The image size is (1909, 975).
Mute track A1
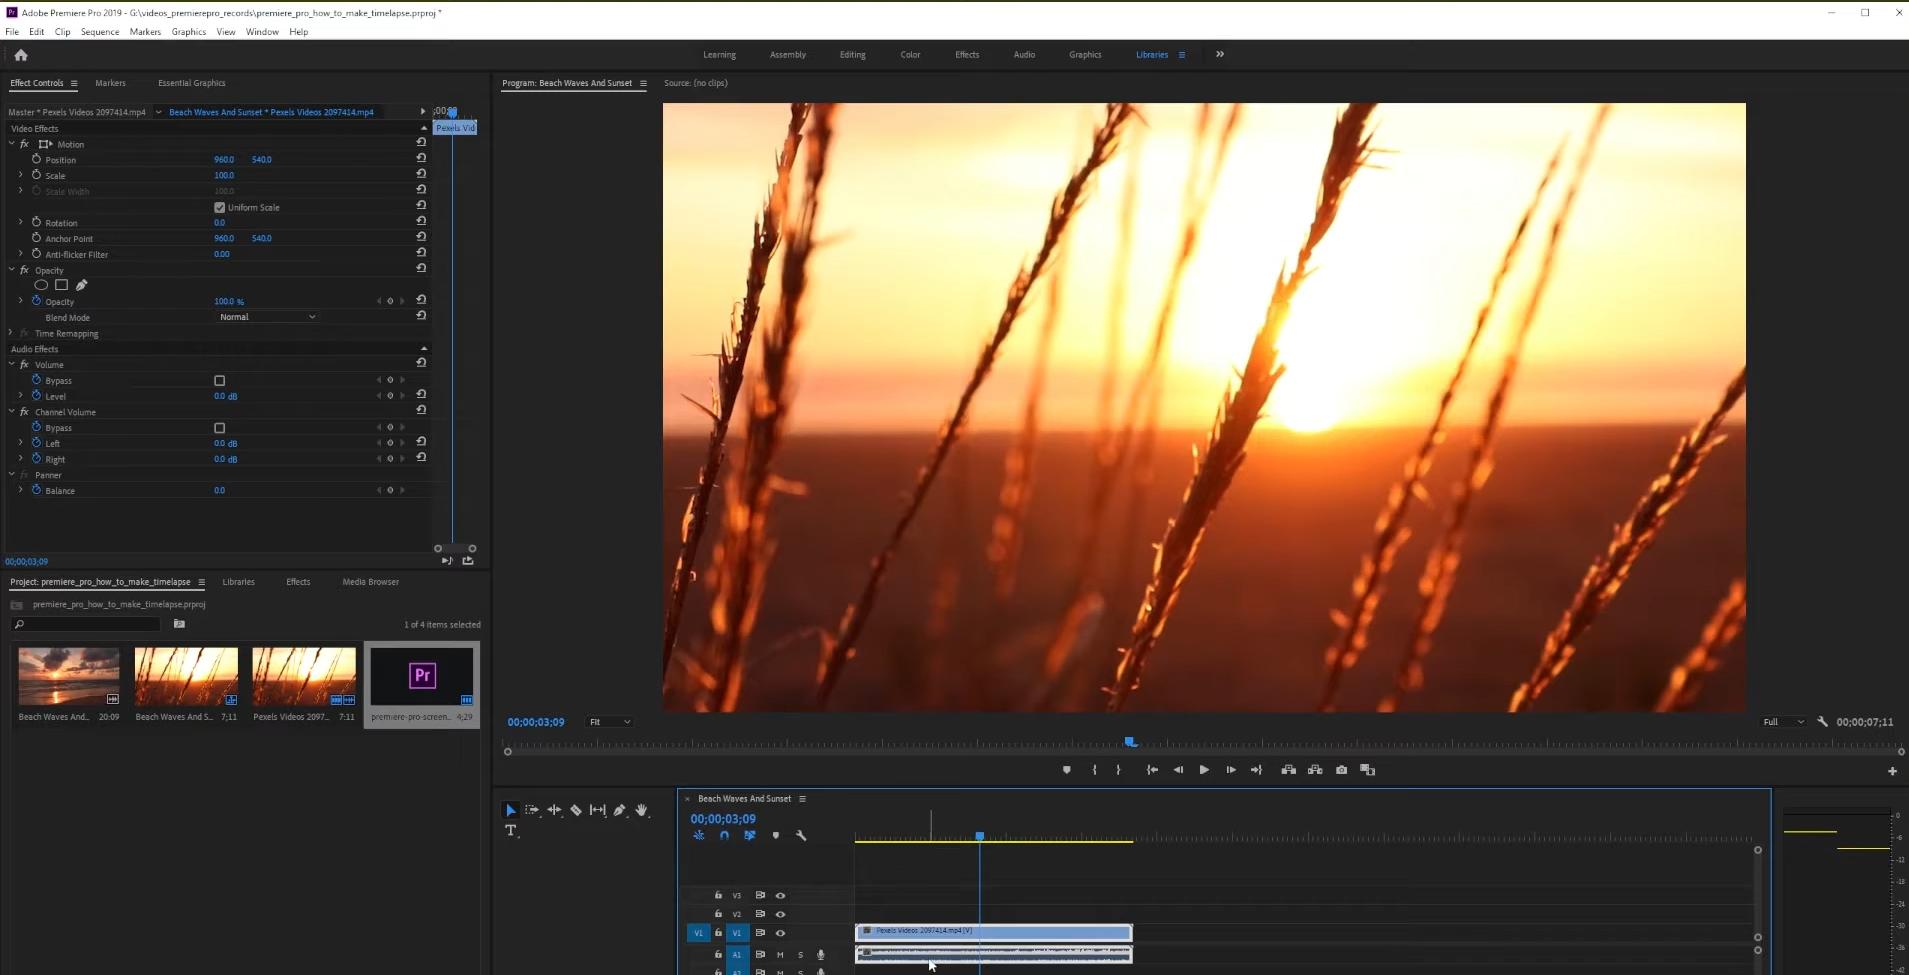(x=780, y=955)
